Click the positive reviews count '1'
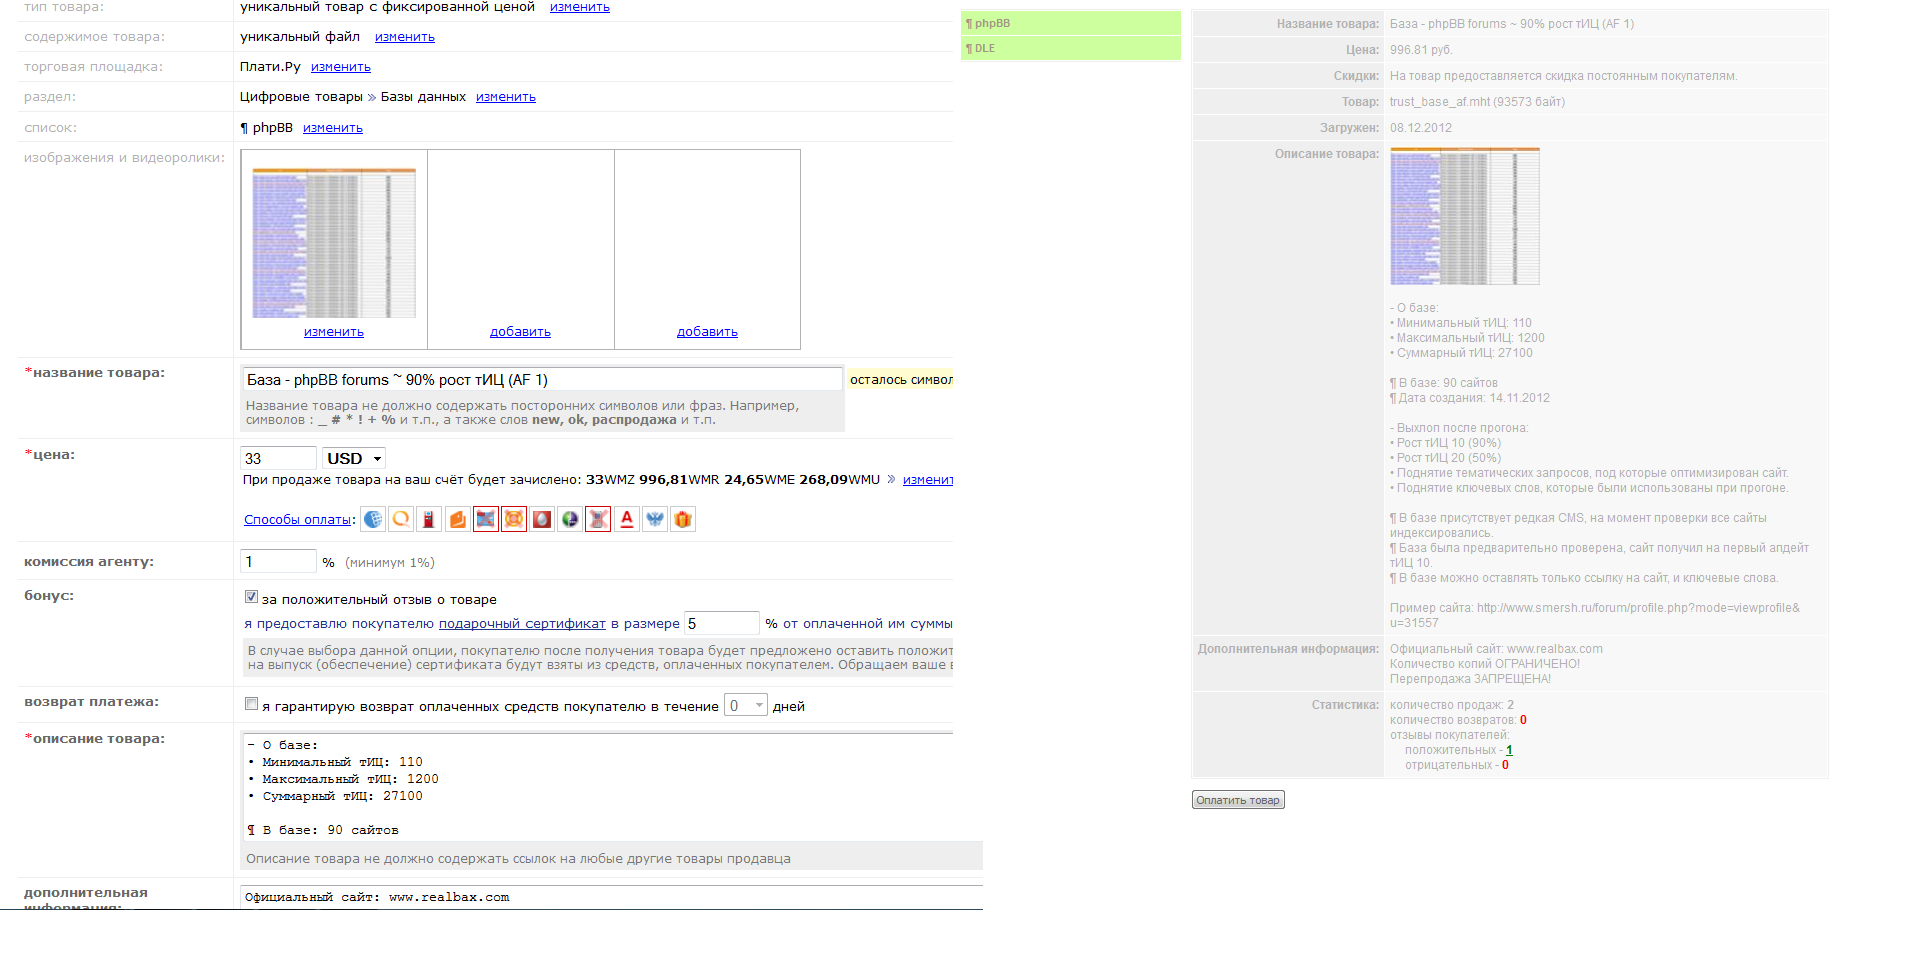 point(1509,751)
